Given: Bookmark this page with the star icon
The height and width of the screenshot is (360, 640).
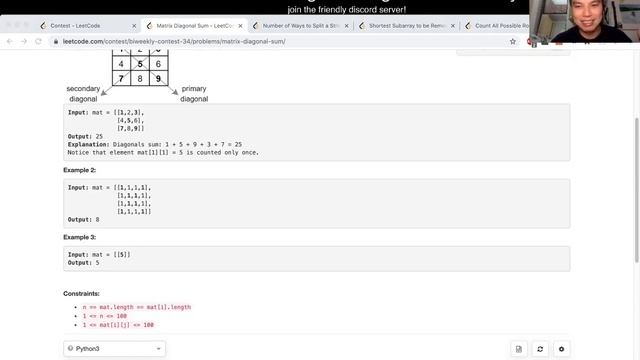Looking at the screenshot, I should pyautogui.click(x=513, y=41).
